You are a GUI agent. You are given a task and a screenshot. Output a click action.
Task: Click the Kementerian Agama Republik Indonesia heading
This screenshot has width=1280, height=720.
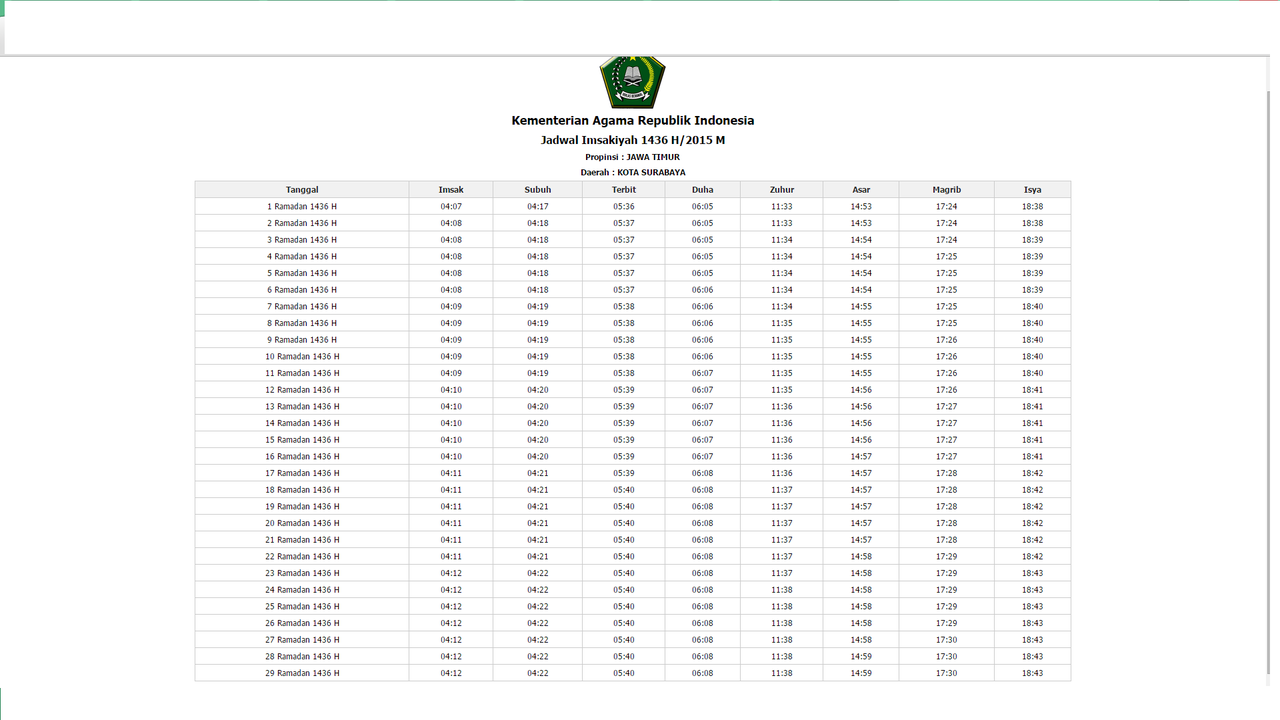[633, 121]
